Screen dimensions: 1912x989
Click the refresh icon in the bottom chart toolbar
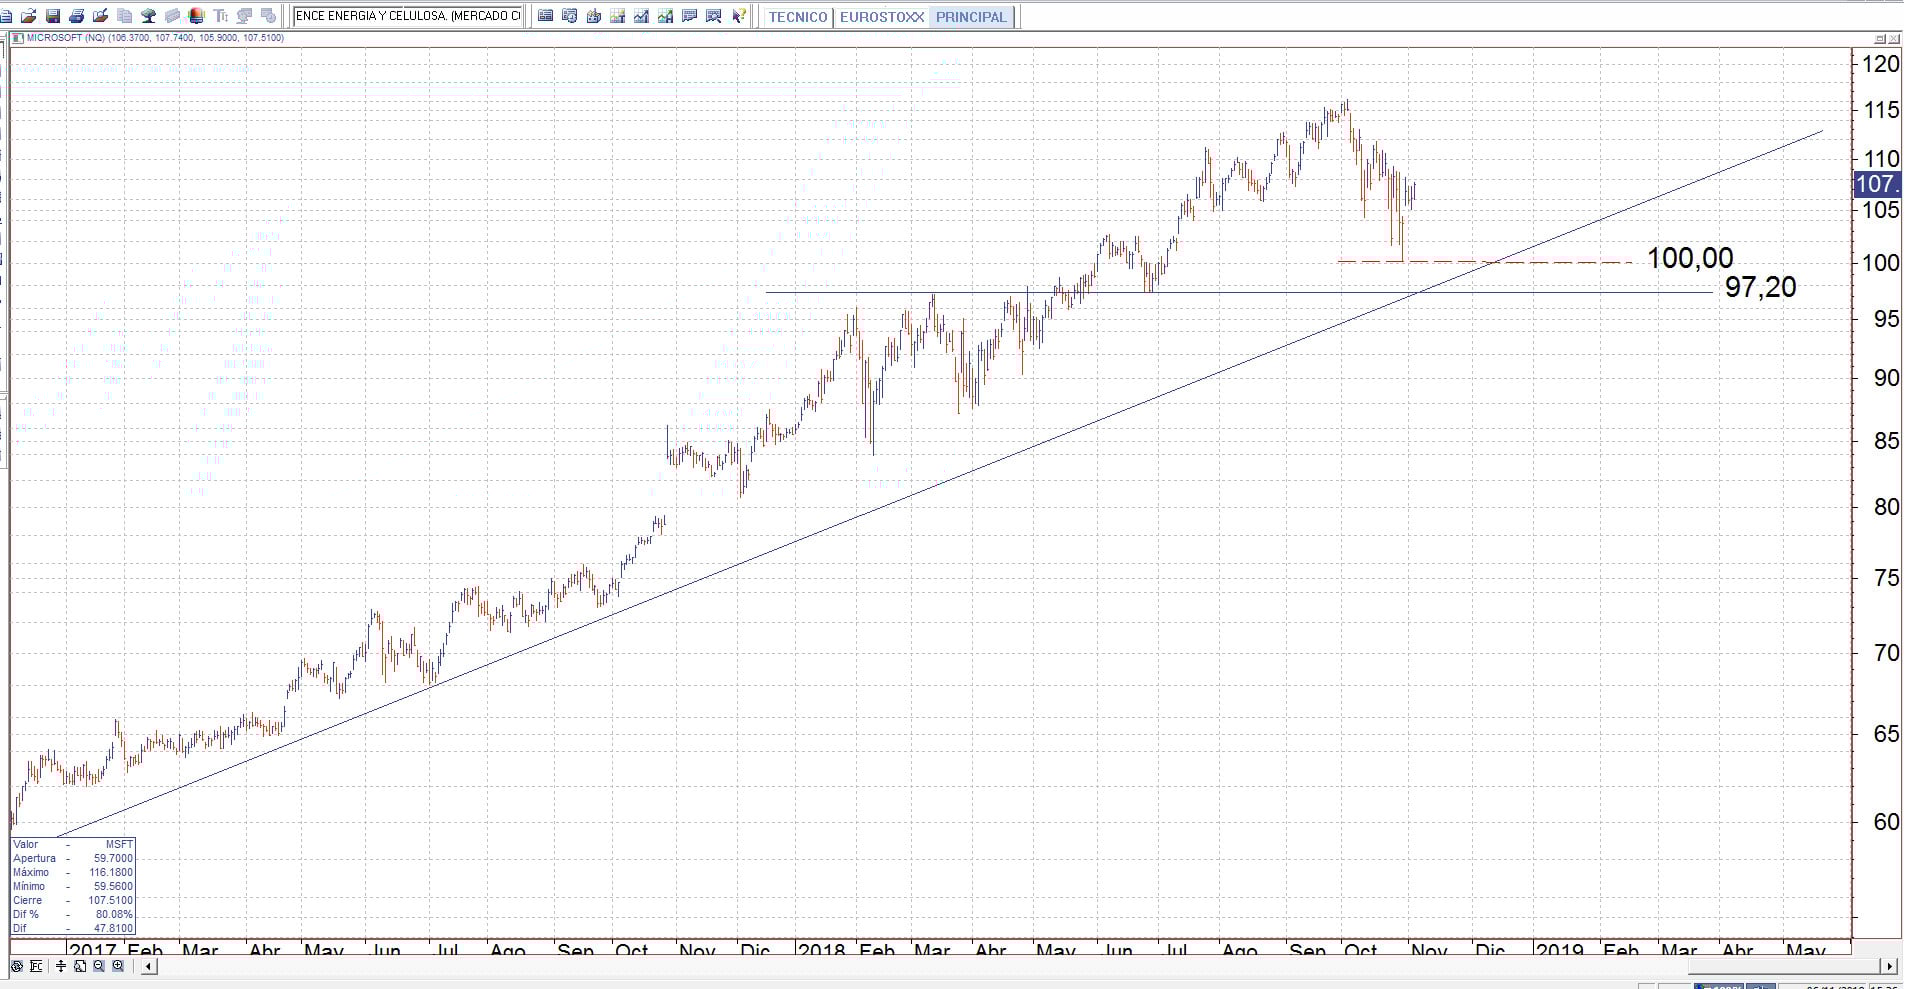point(17,966)
